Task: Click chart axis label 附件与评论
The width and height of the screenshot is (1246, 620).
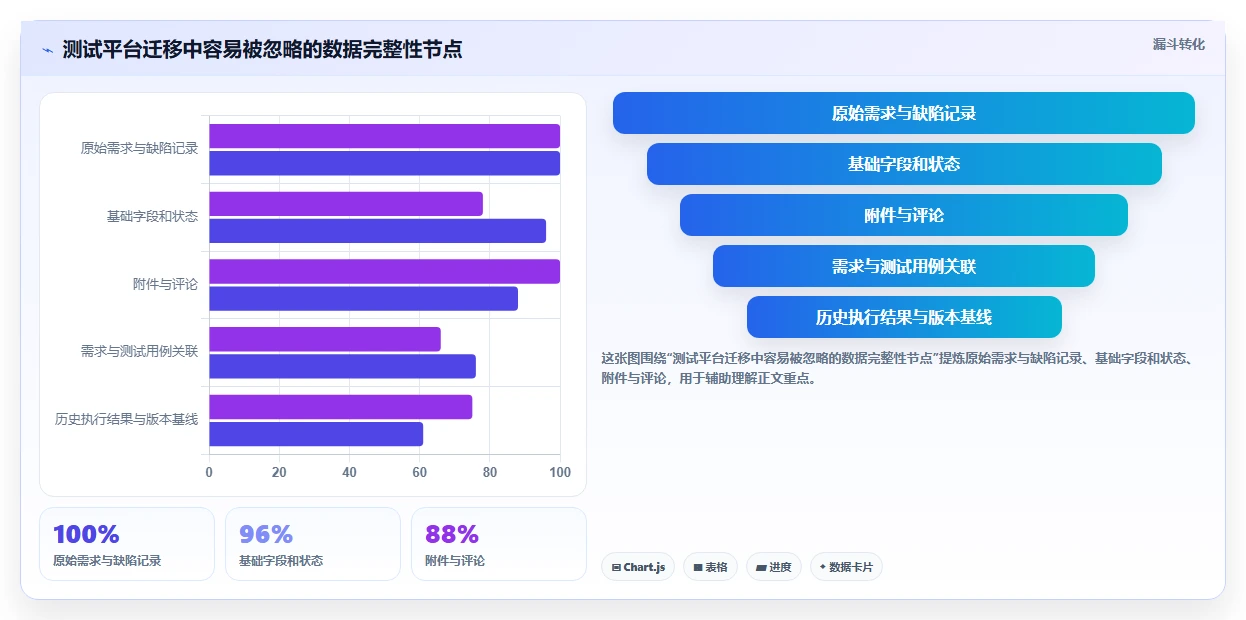Action: (165, 284)
